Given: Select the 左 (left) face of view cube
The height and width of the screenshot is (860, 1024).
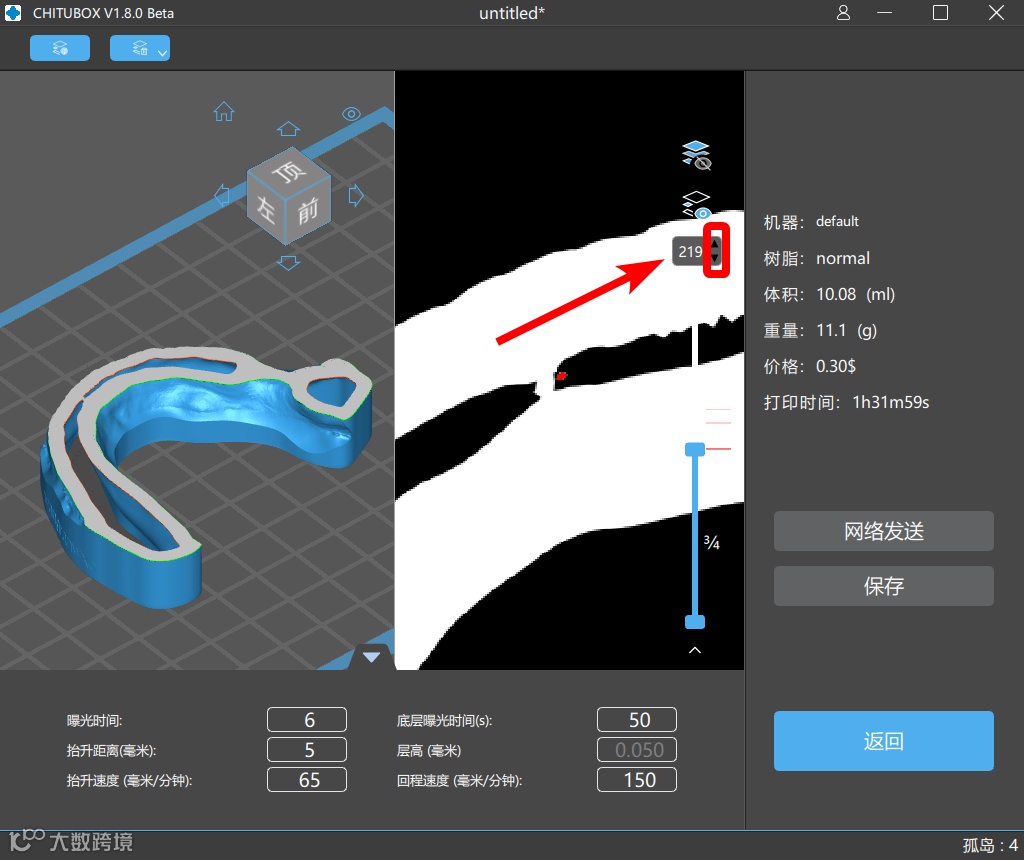Looking at the screenshot, I should tap(266, 209).
